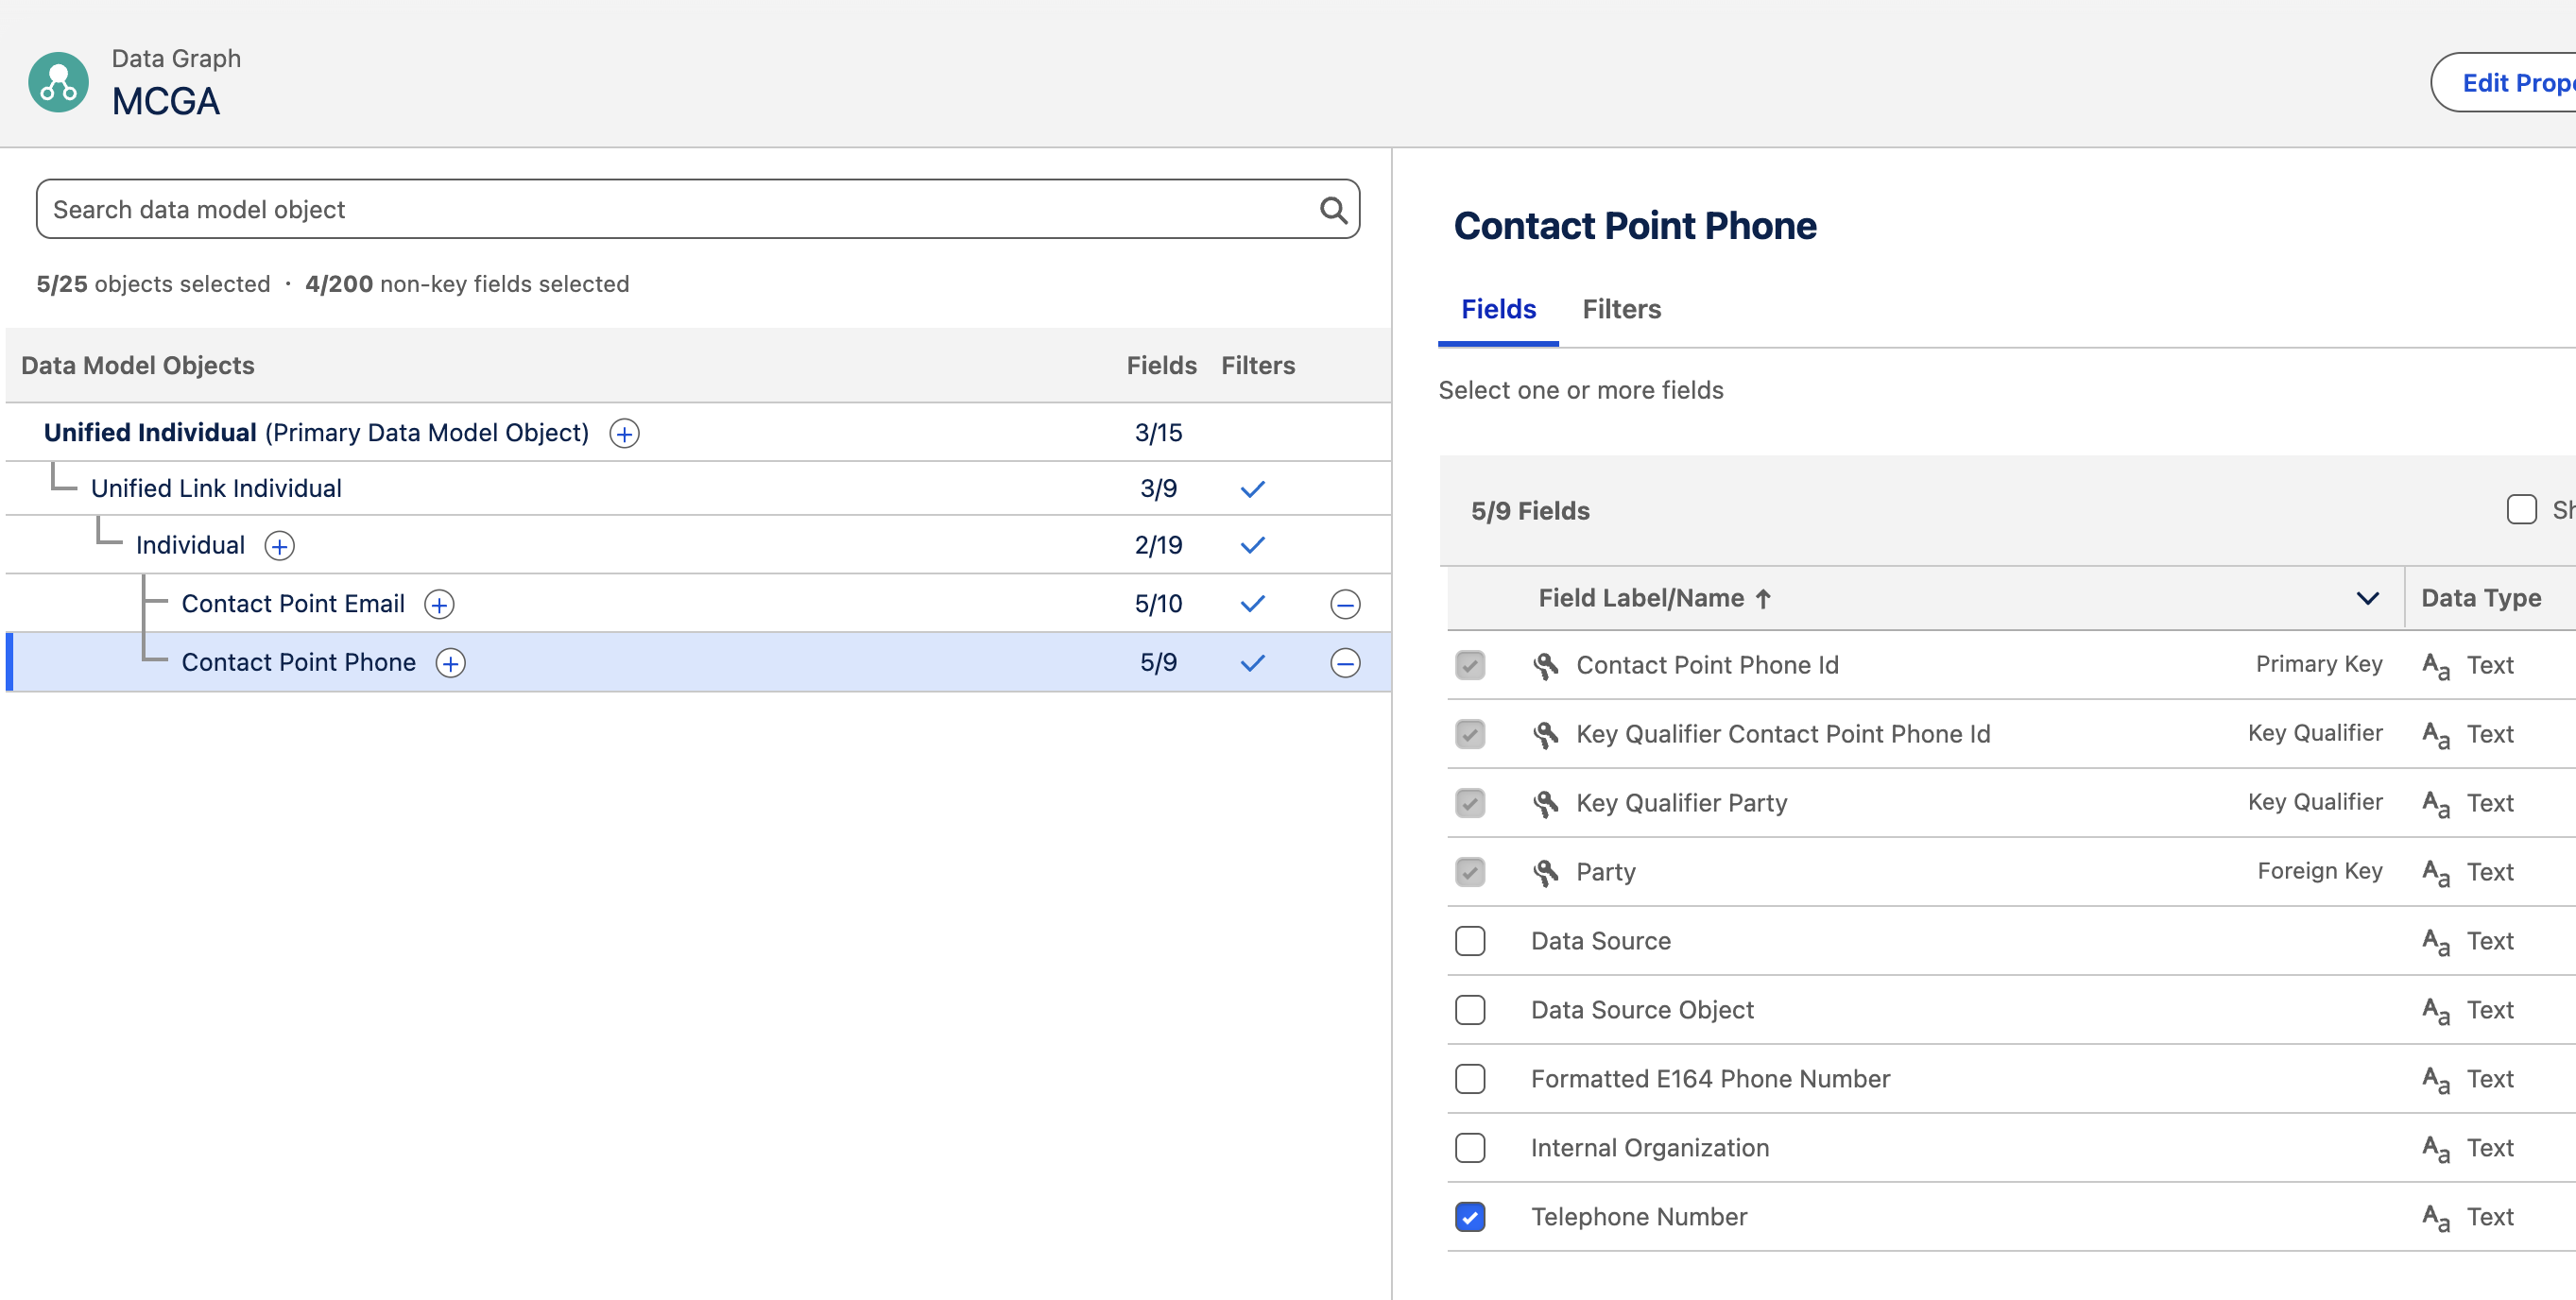The image size is (2576, 1300).
Task: Click the search magnifier icon
Action: coord(1334,209)
